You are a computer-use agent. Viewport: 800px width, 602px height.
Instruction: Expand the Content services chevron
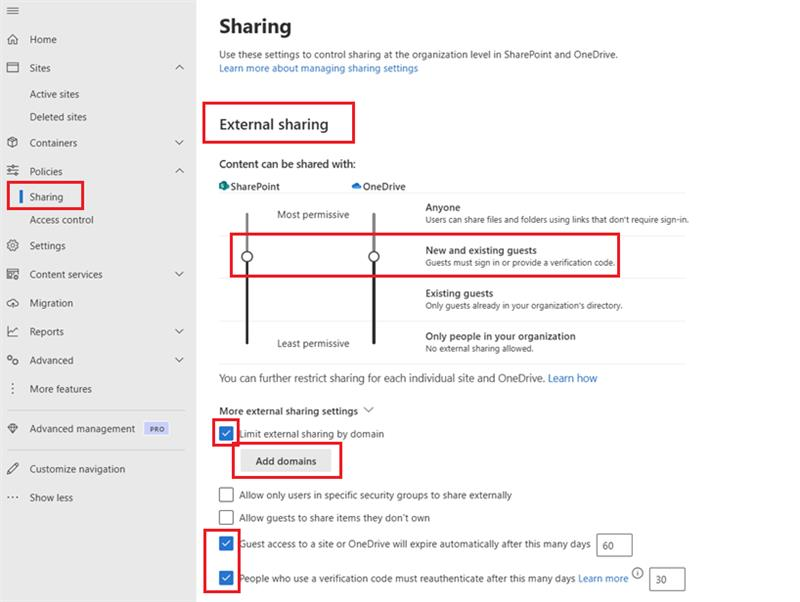click(180, 274)
